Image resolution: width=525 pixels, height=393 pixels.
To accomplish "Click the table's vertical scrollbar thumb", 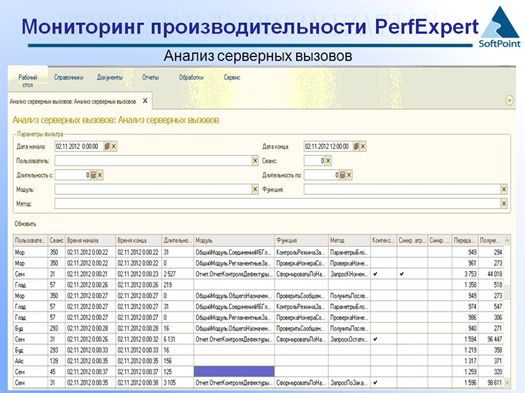I will click(x=507, y=292).
